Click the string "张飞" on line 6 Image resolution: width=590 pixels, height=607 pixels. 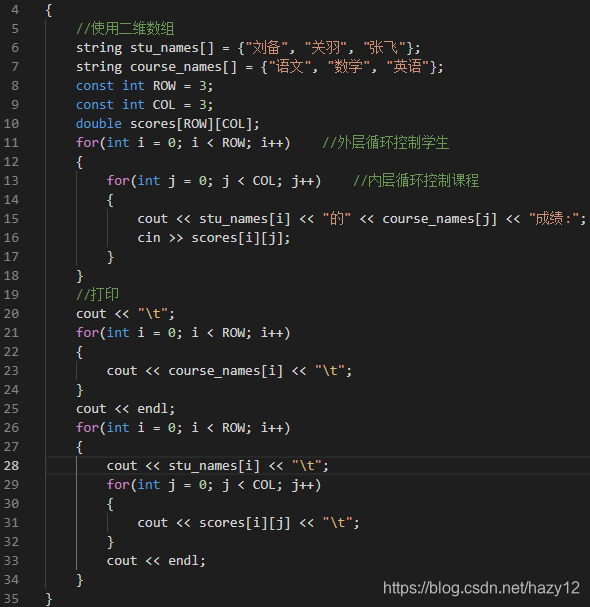384,48
